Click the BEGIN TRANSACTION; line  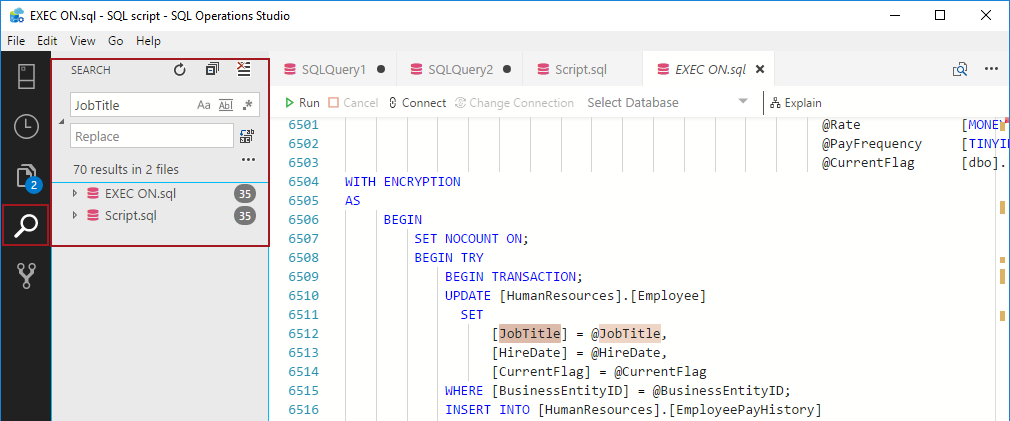tap(513, 277)
